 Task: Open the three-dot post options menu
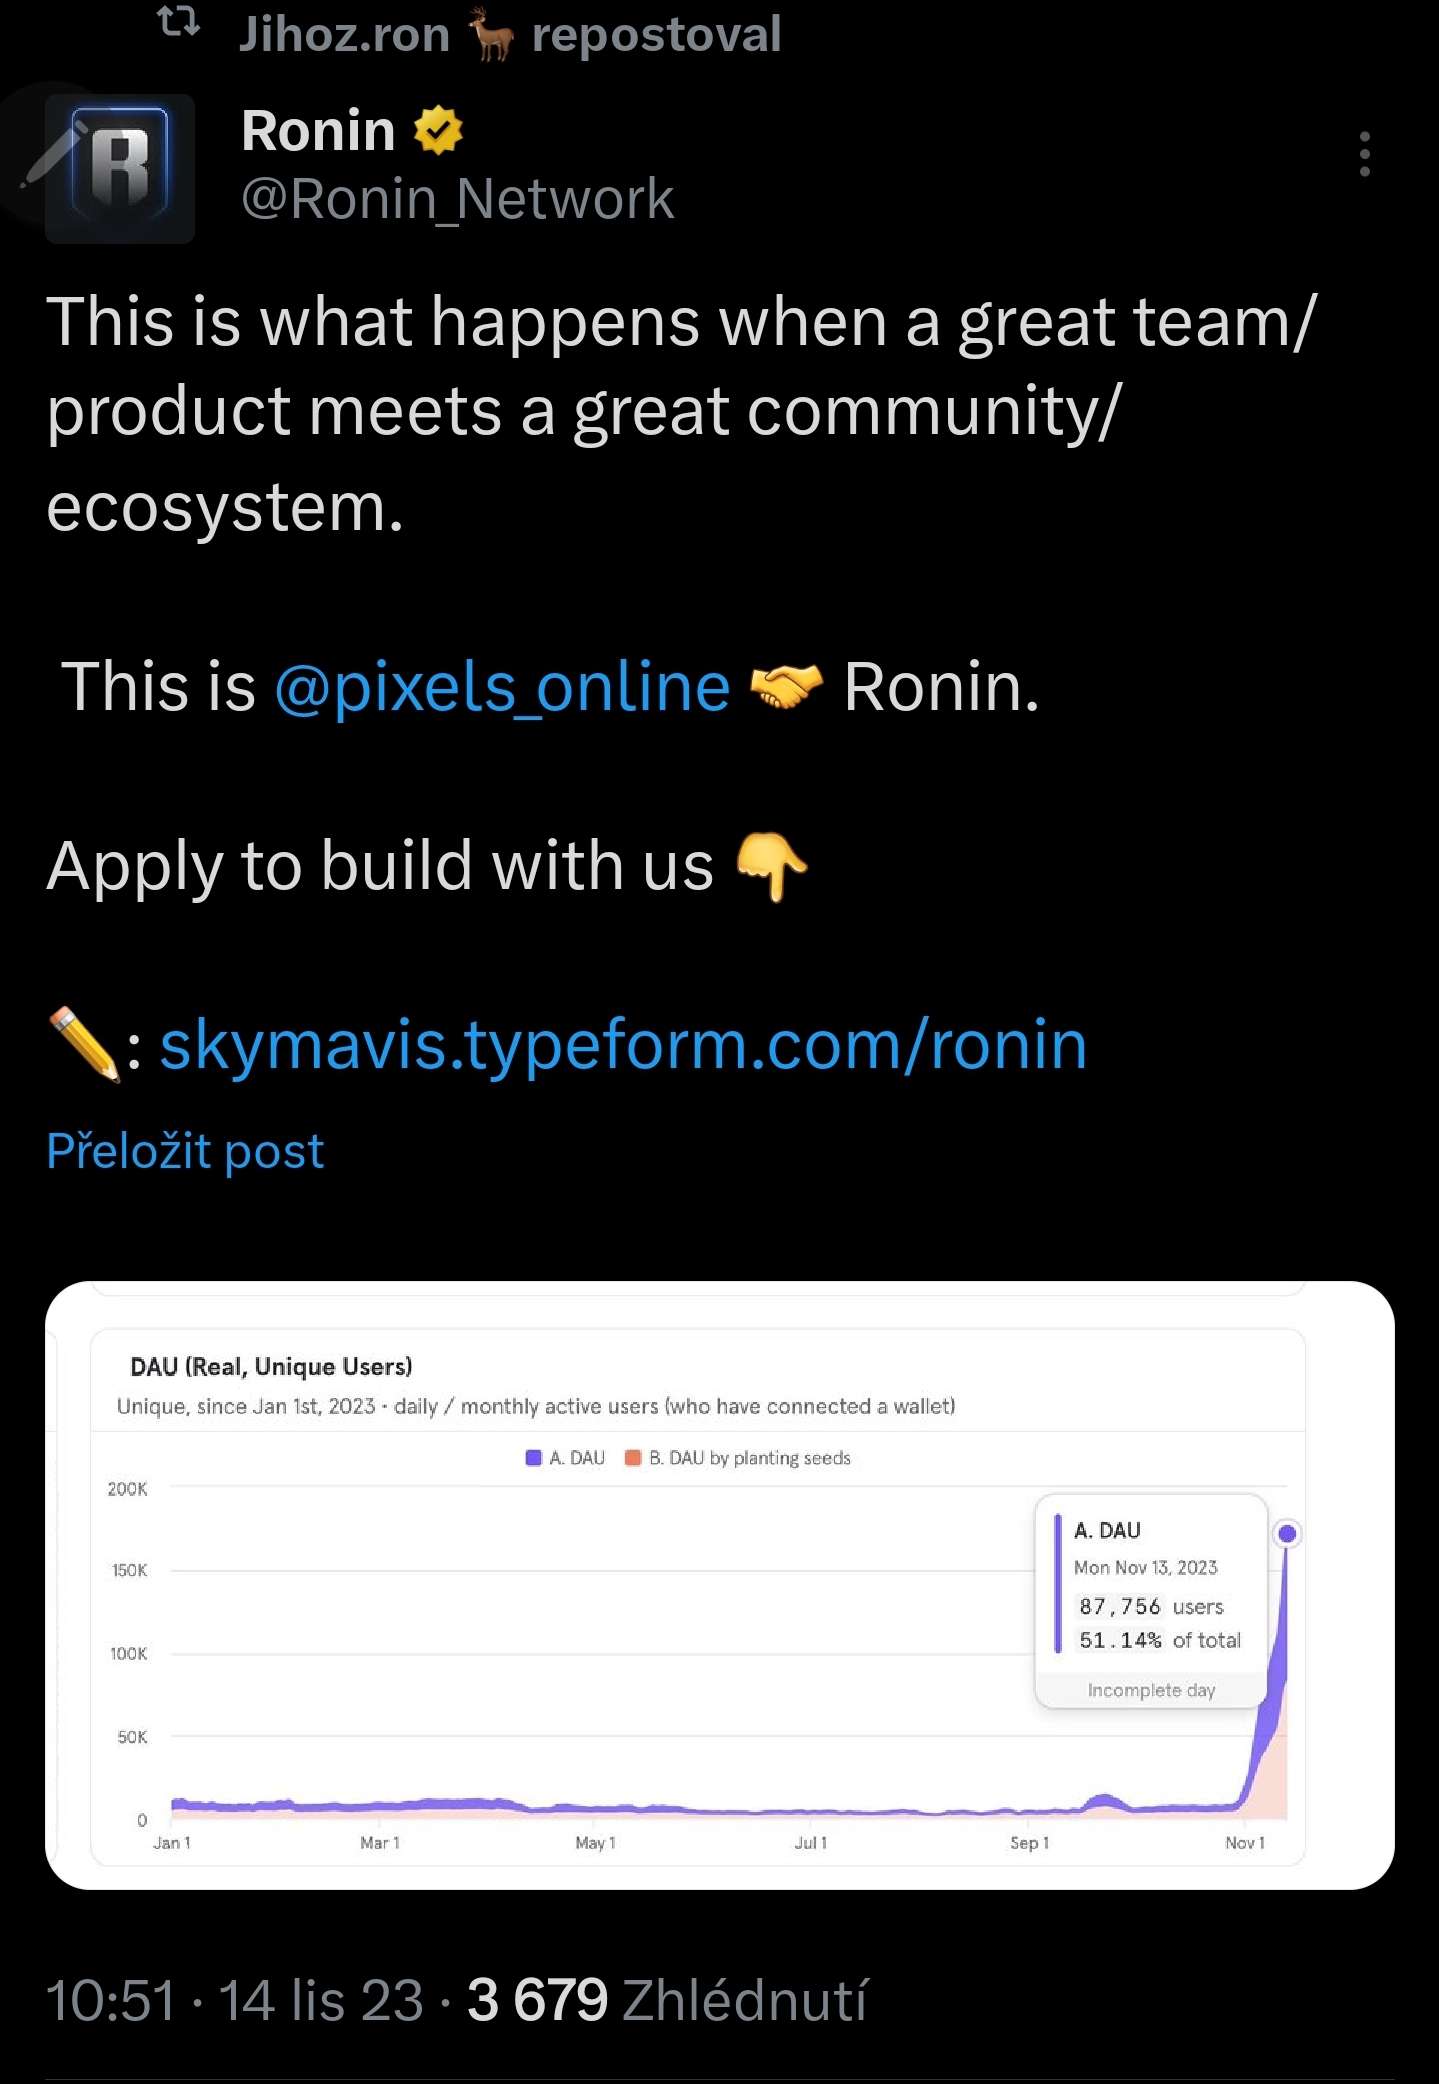1364,154
